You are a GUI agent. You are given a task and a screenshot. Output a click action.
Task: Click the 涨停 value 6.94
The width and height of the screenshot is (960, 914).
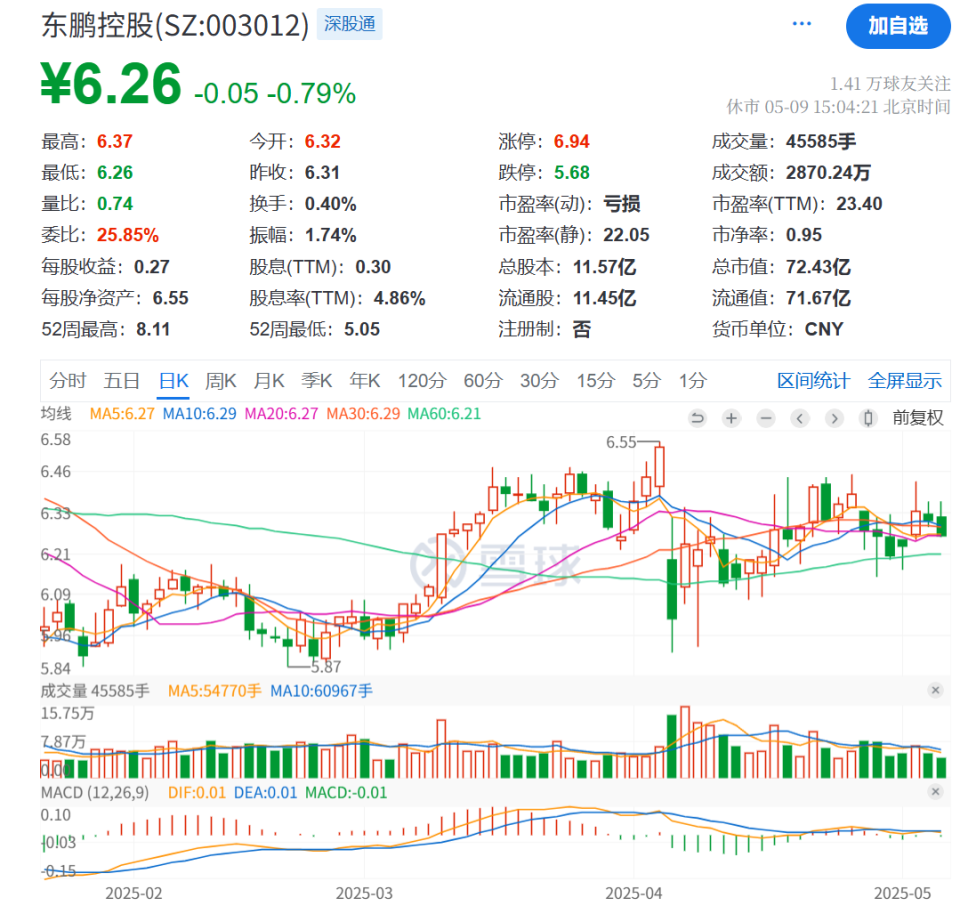coord(571,141)
